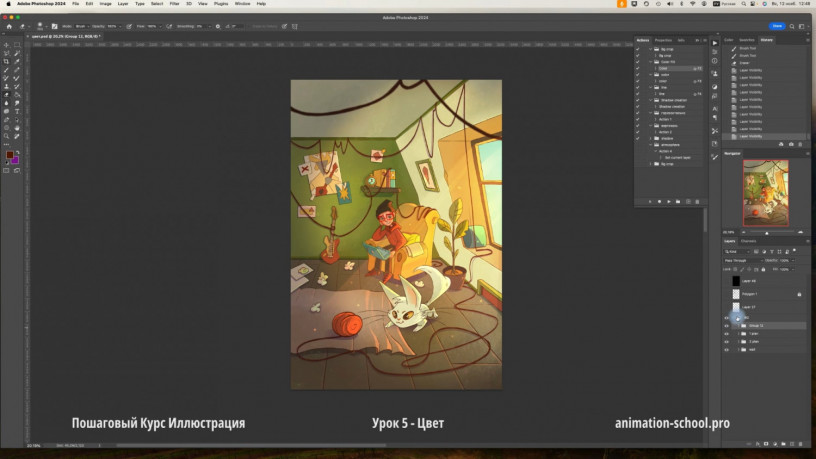Show the Layer 46 visibility eye
The image size is (816, 459).
point(726,281)
